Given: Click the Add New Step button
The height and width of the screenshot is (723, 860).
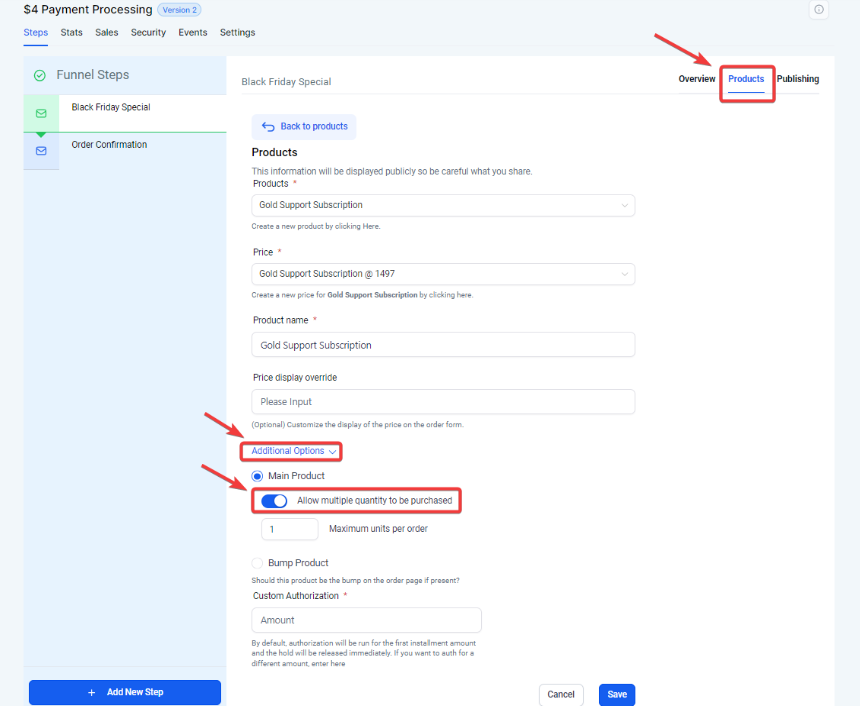Looking at the screenshot, I should pyautogui.click(x=125, y=692).
